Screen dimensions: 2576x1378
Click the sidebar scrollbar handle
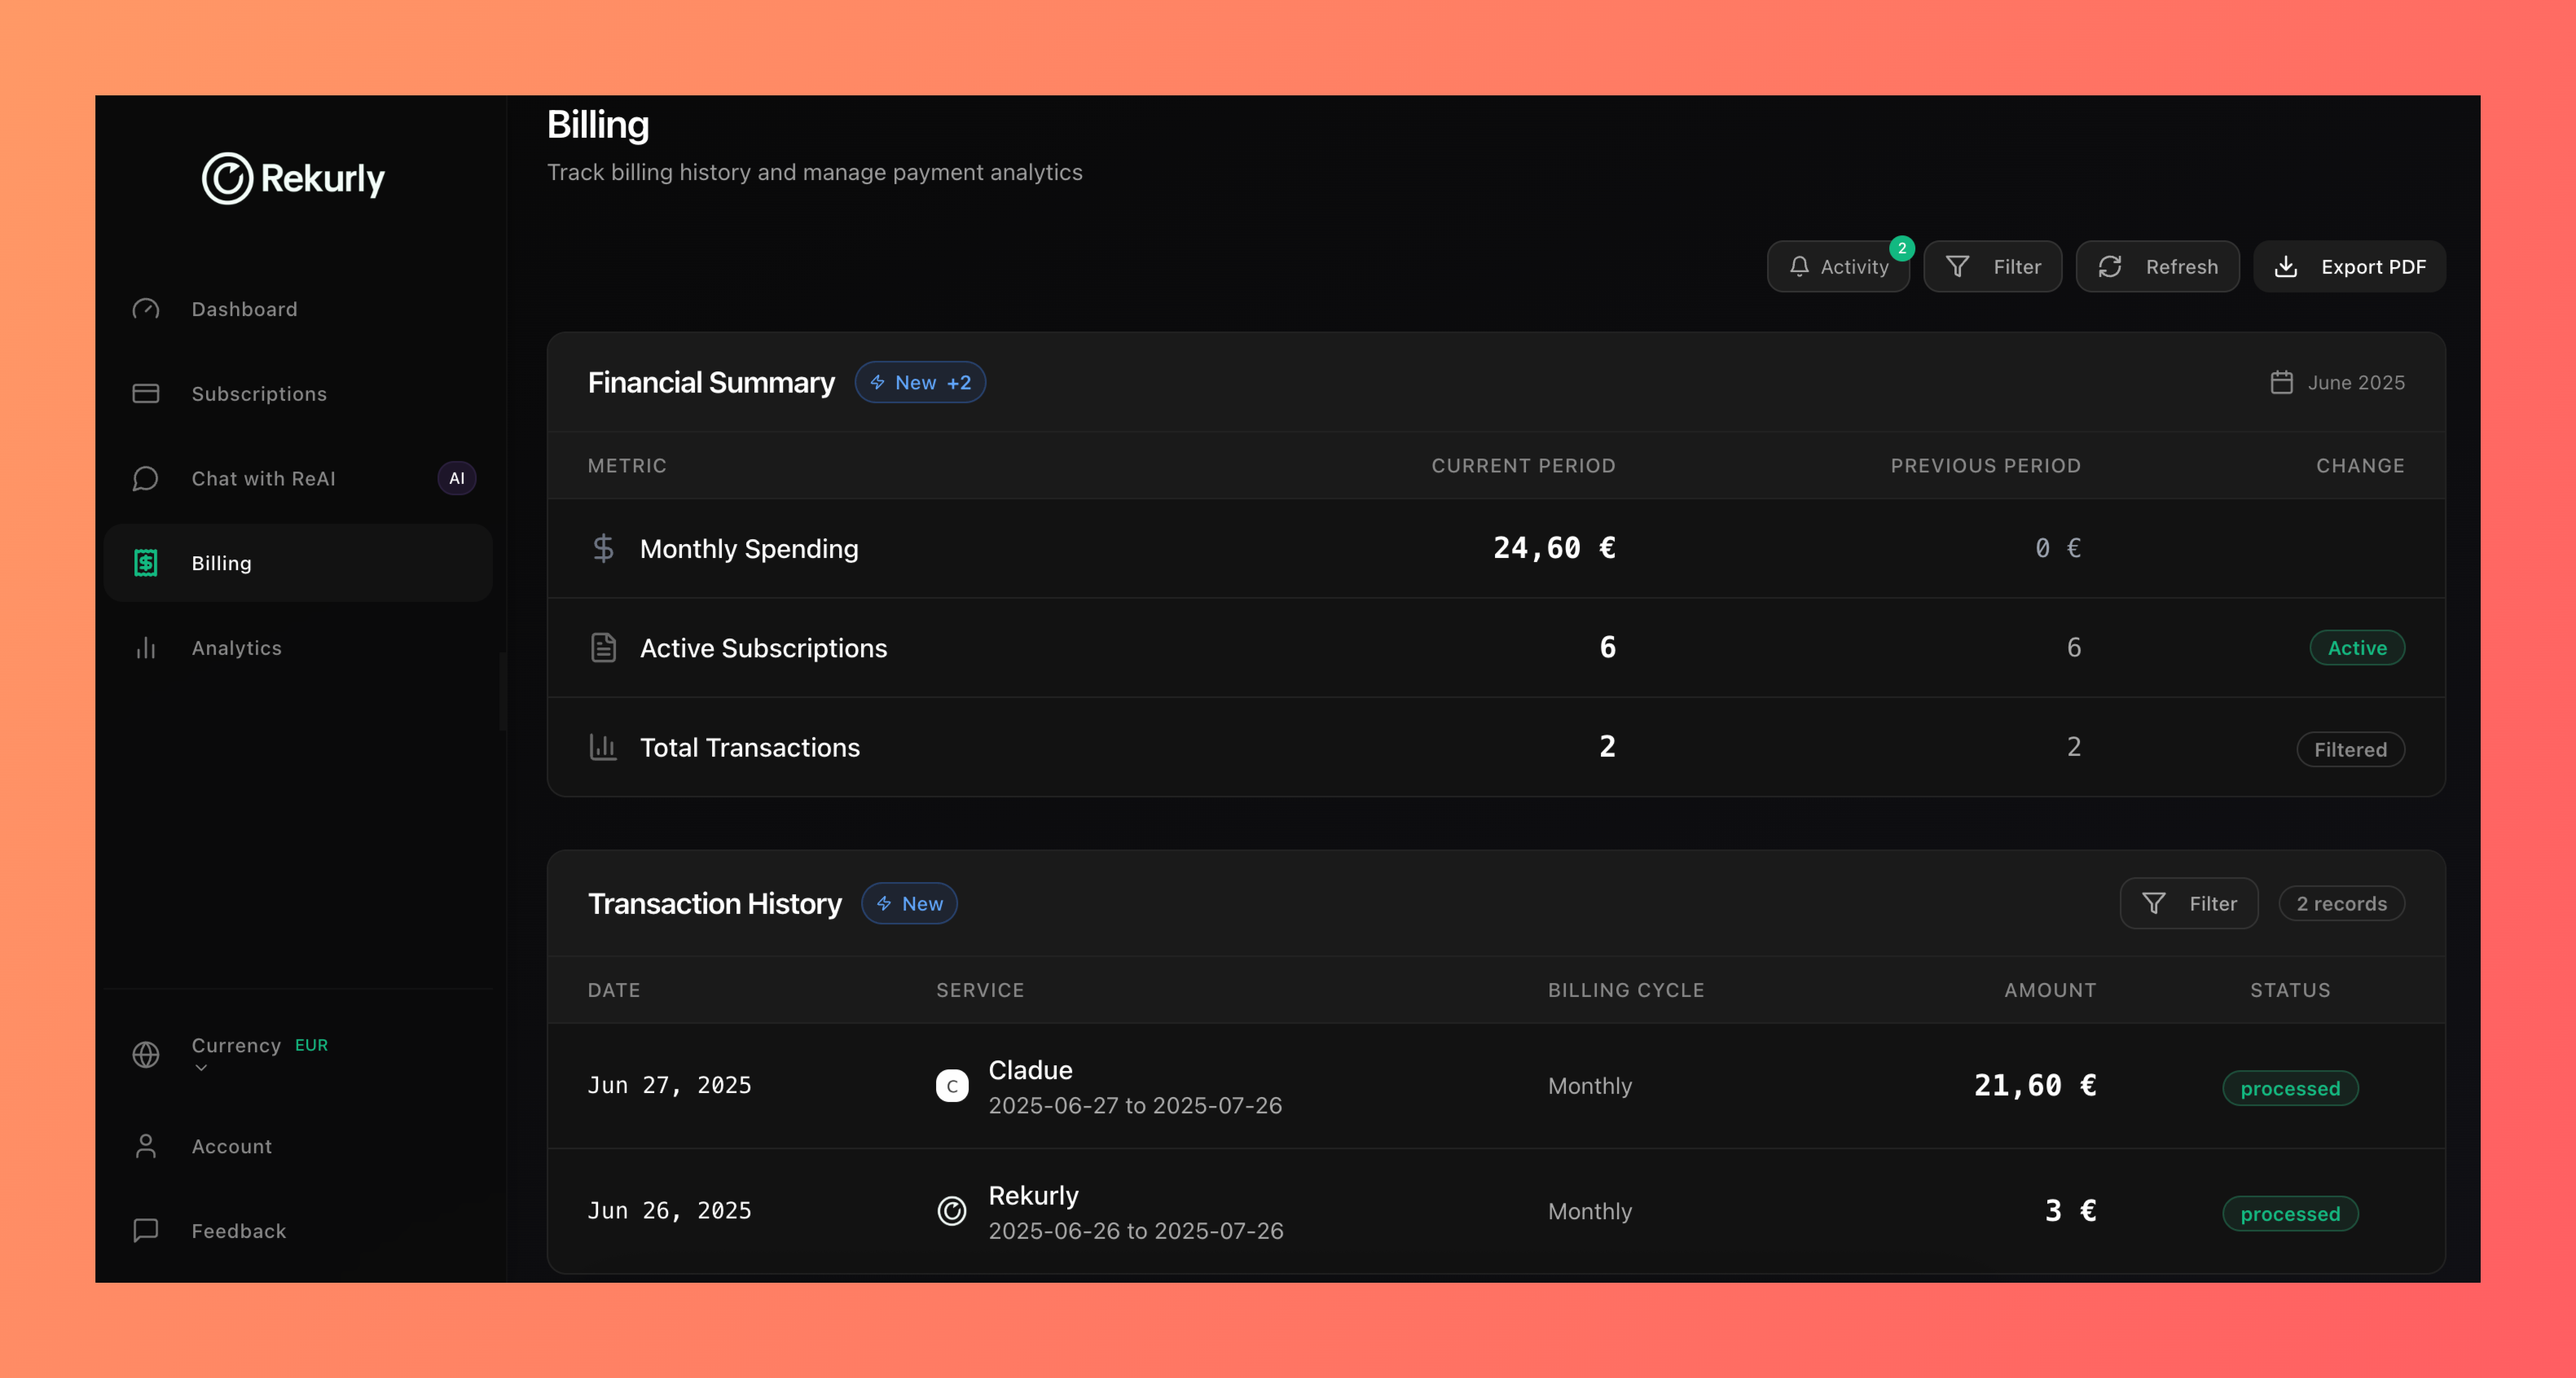[503, 691]
